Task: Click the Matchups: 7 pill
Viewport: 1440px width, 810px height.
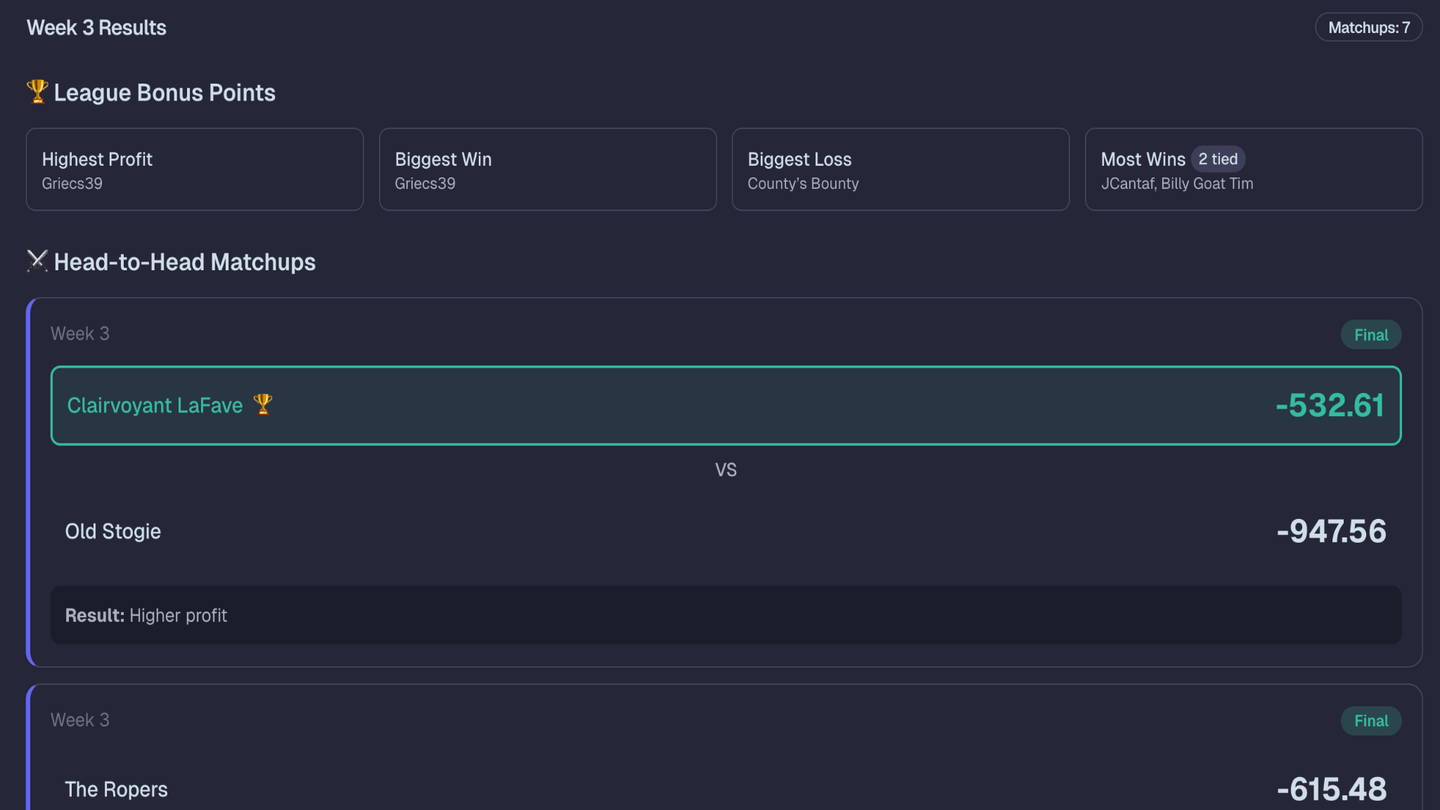Action: tap(1368, 27)
